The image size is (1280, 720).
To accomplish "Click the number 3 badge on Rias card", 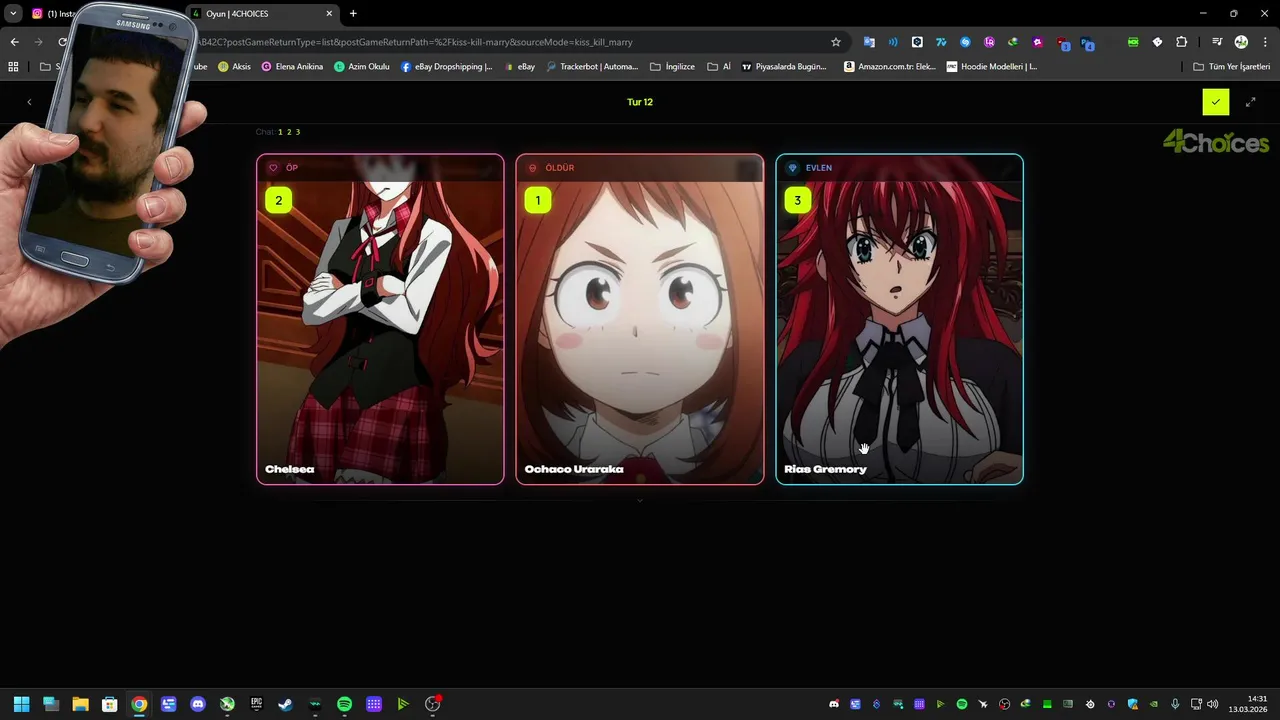I will 797,200.
